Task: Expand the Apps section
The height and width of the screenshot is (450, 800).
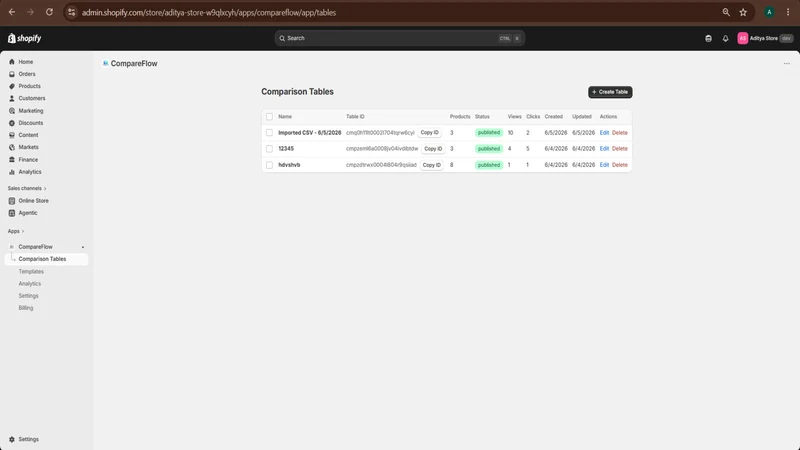Action: click(16, 231)
